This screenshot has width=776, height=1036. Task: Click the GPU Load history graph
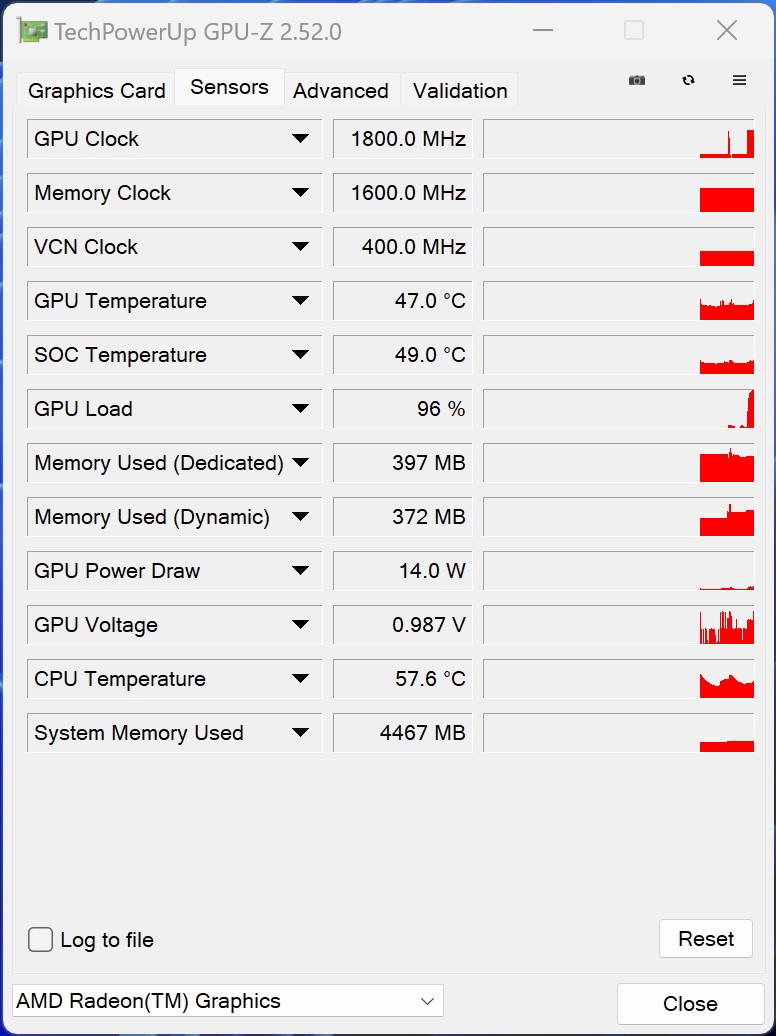click(618, 409)
